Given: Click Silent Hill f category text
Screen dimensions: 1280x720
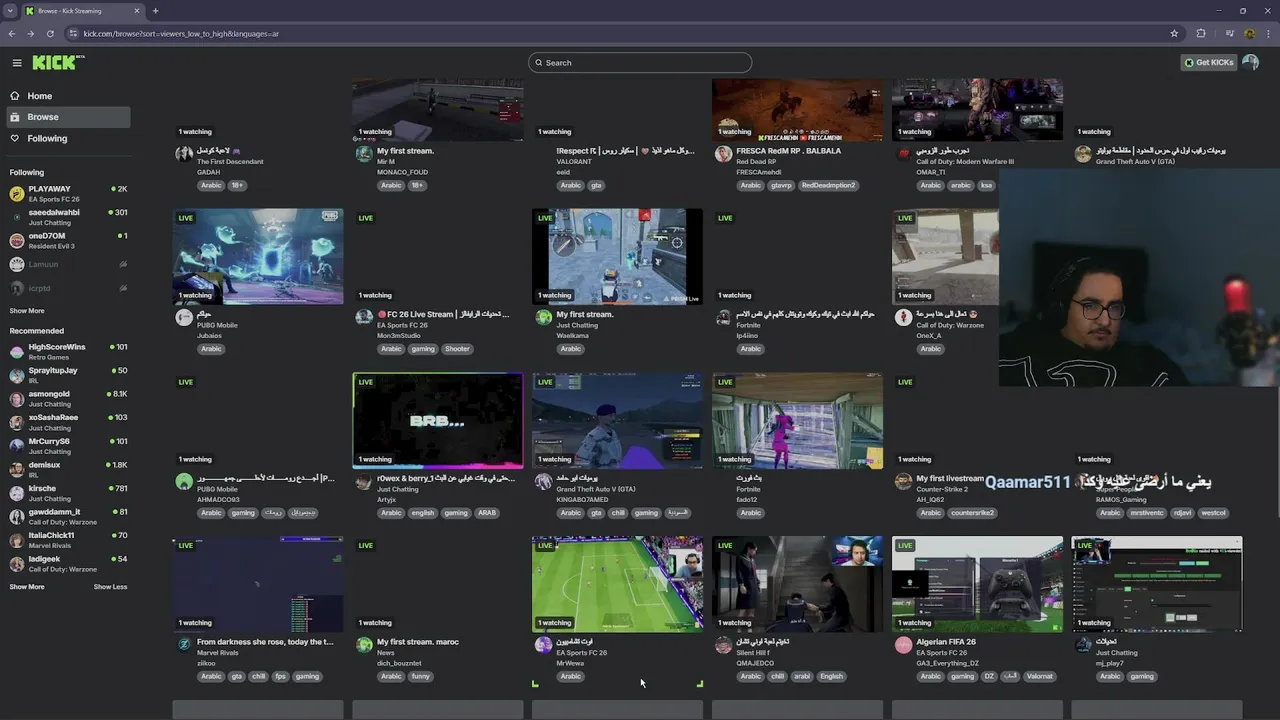Looking at the screenshot, I should (754, 653).
